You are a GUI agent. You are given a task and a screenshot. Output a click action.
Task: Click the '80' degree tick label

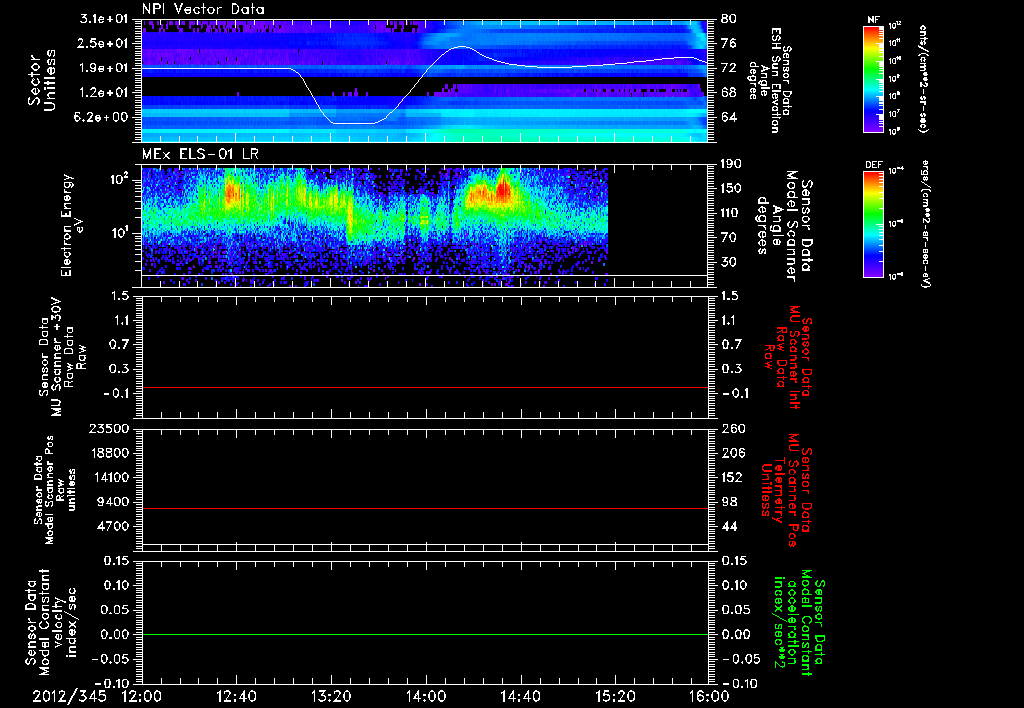(729, 19)
